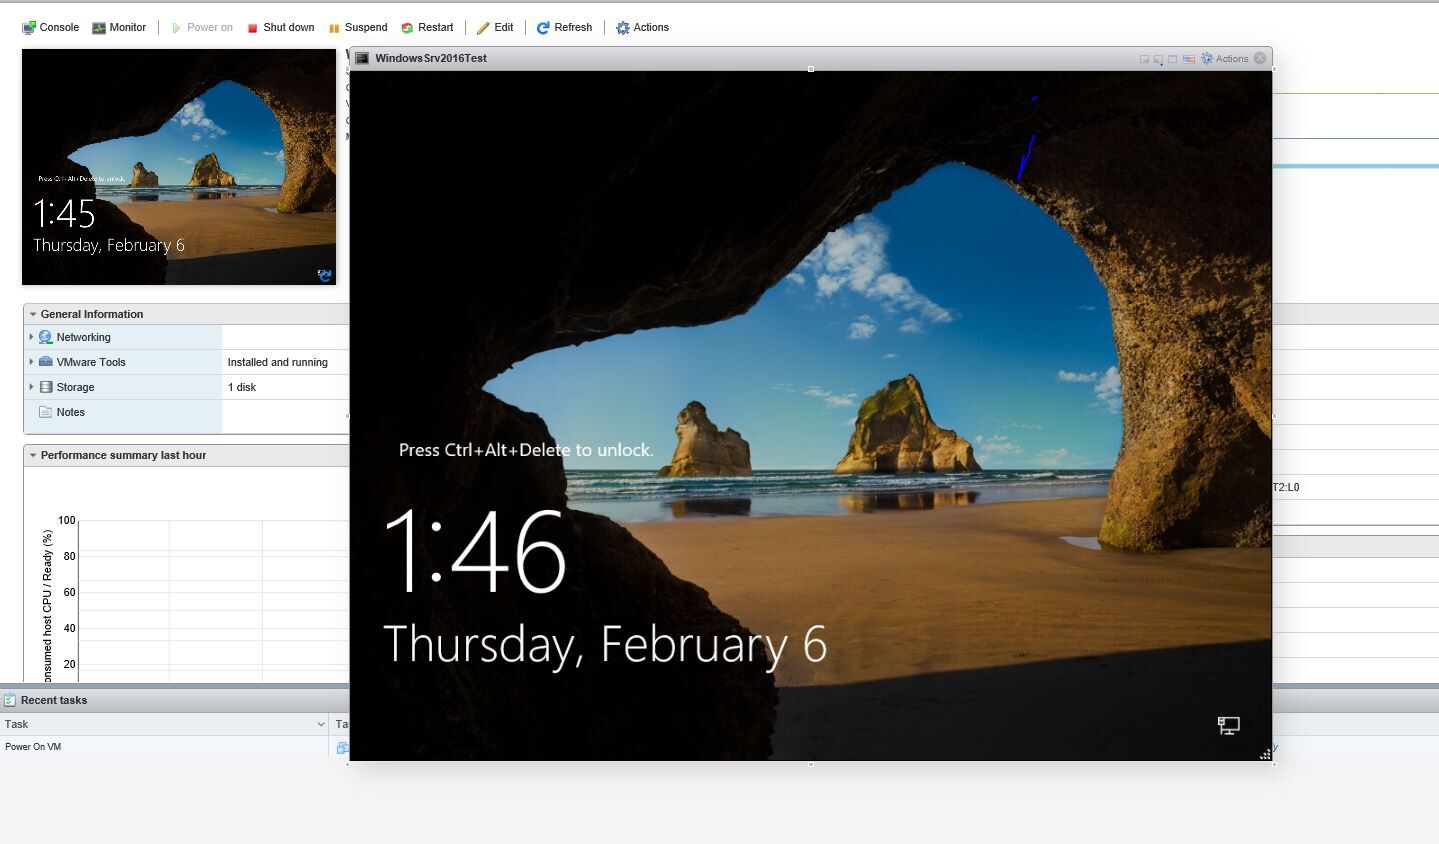Open the Monitor view

(x=119, y=28)
